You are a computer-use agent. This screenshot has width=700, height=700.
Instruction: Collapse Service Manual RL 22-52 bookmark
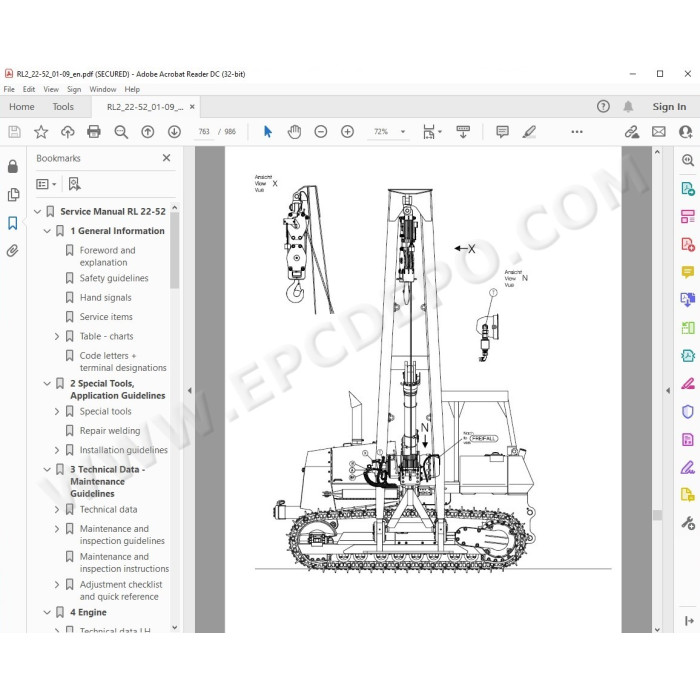point(38,212)
